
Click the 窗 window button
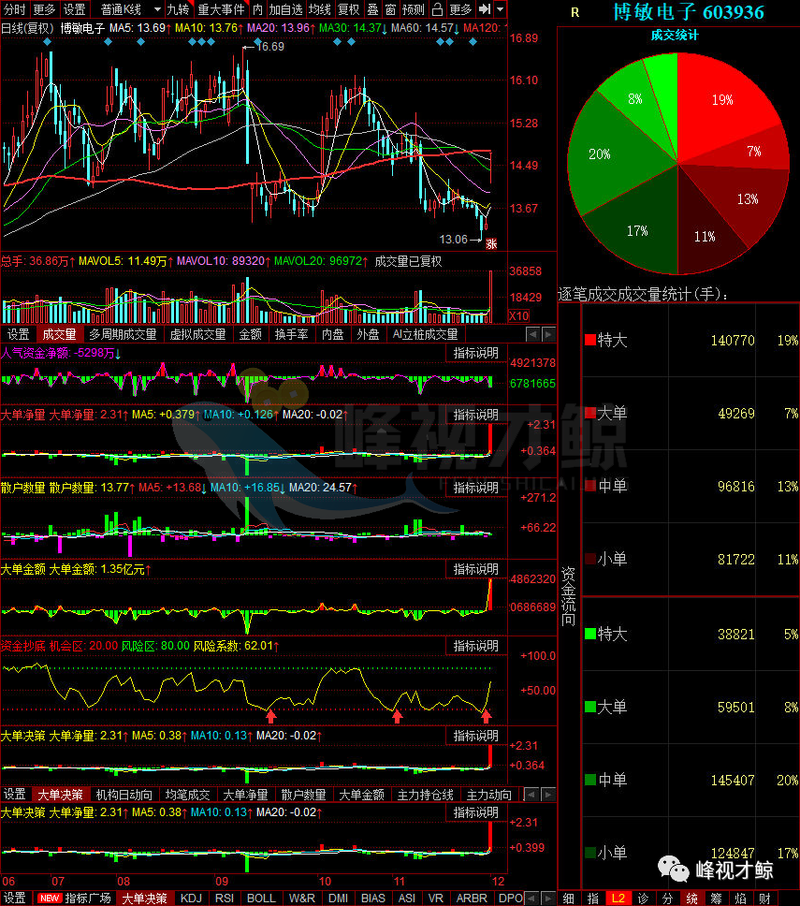pyautogui.click(x=390, y=9)
